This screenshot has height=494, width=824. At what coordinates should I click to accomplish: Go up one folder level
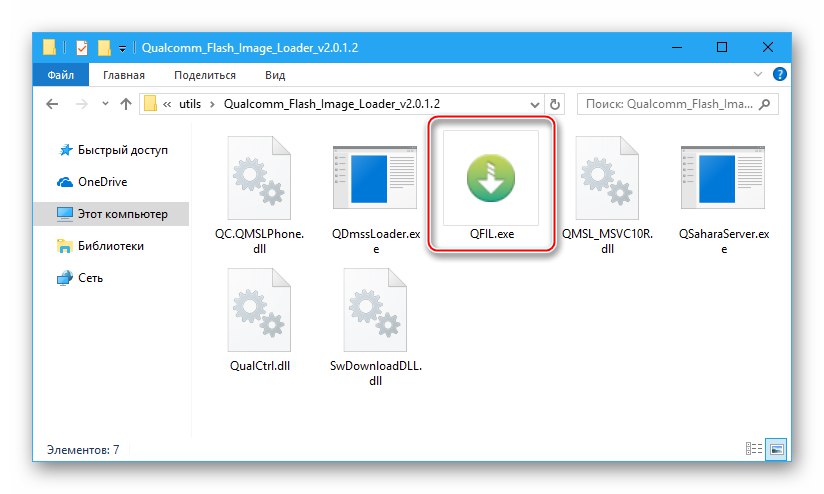pos(126,104)
